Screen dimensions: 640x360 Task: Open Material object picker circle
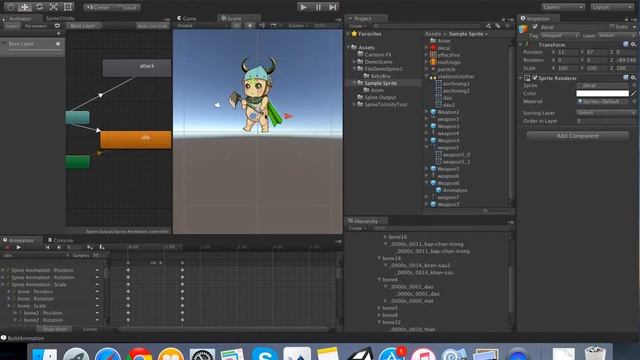pyautogui.click(x=634, y=101)
